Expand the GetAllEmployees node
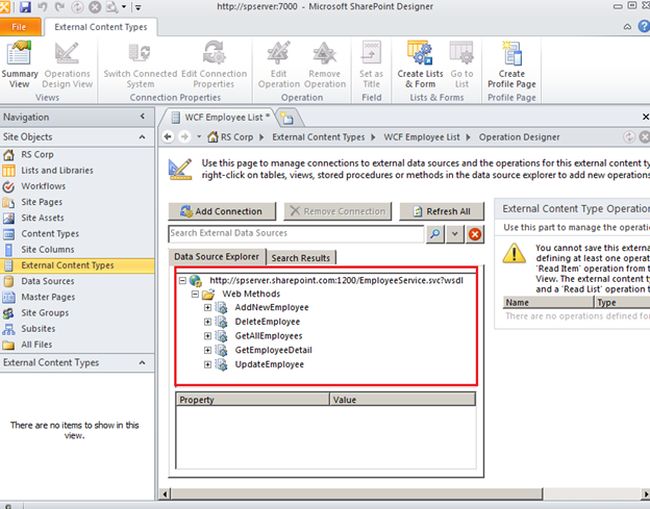This screenshot has width=650, height=509. 208,336
